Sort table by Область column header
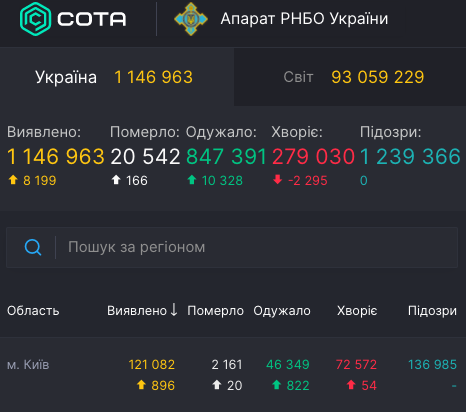Image resolution: width=466 pixels, height=412 pixels. click(33, 311)
